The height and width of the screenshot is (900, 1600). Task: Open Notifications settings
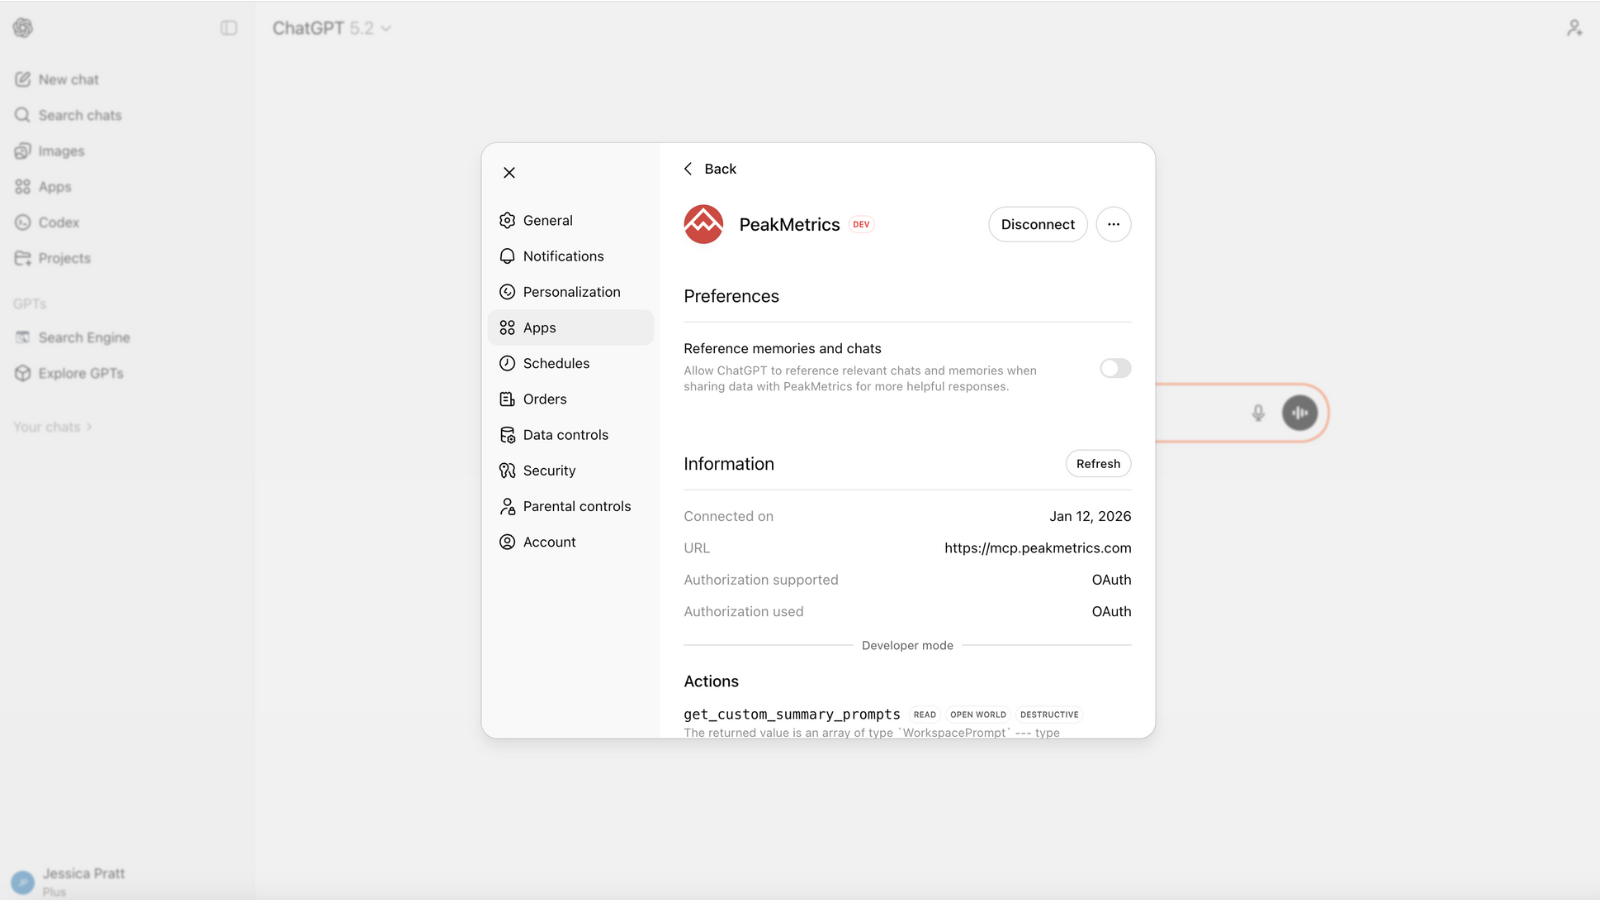[x=562, y=256]
